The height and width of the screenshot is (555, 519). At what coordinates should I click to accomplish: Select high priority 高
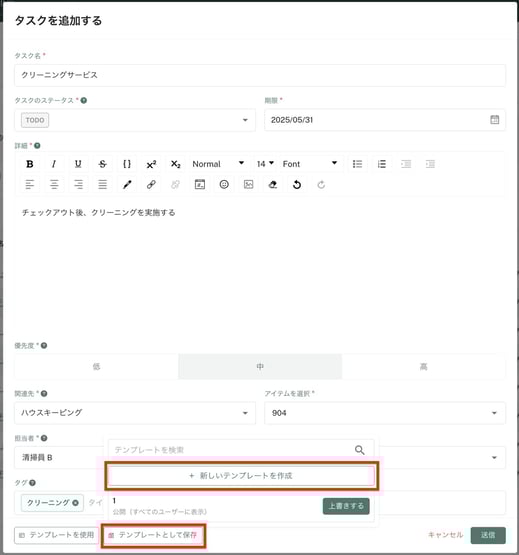(x=423, y=367)
